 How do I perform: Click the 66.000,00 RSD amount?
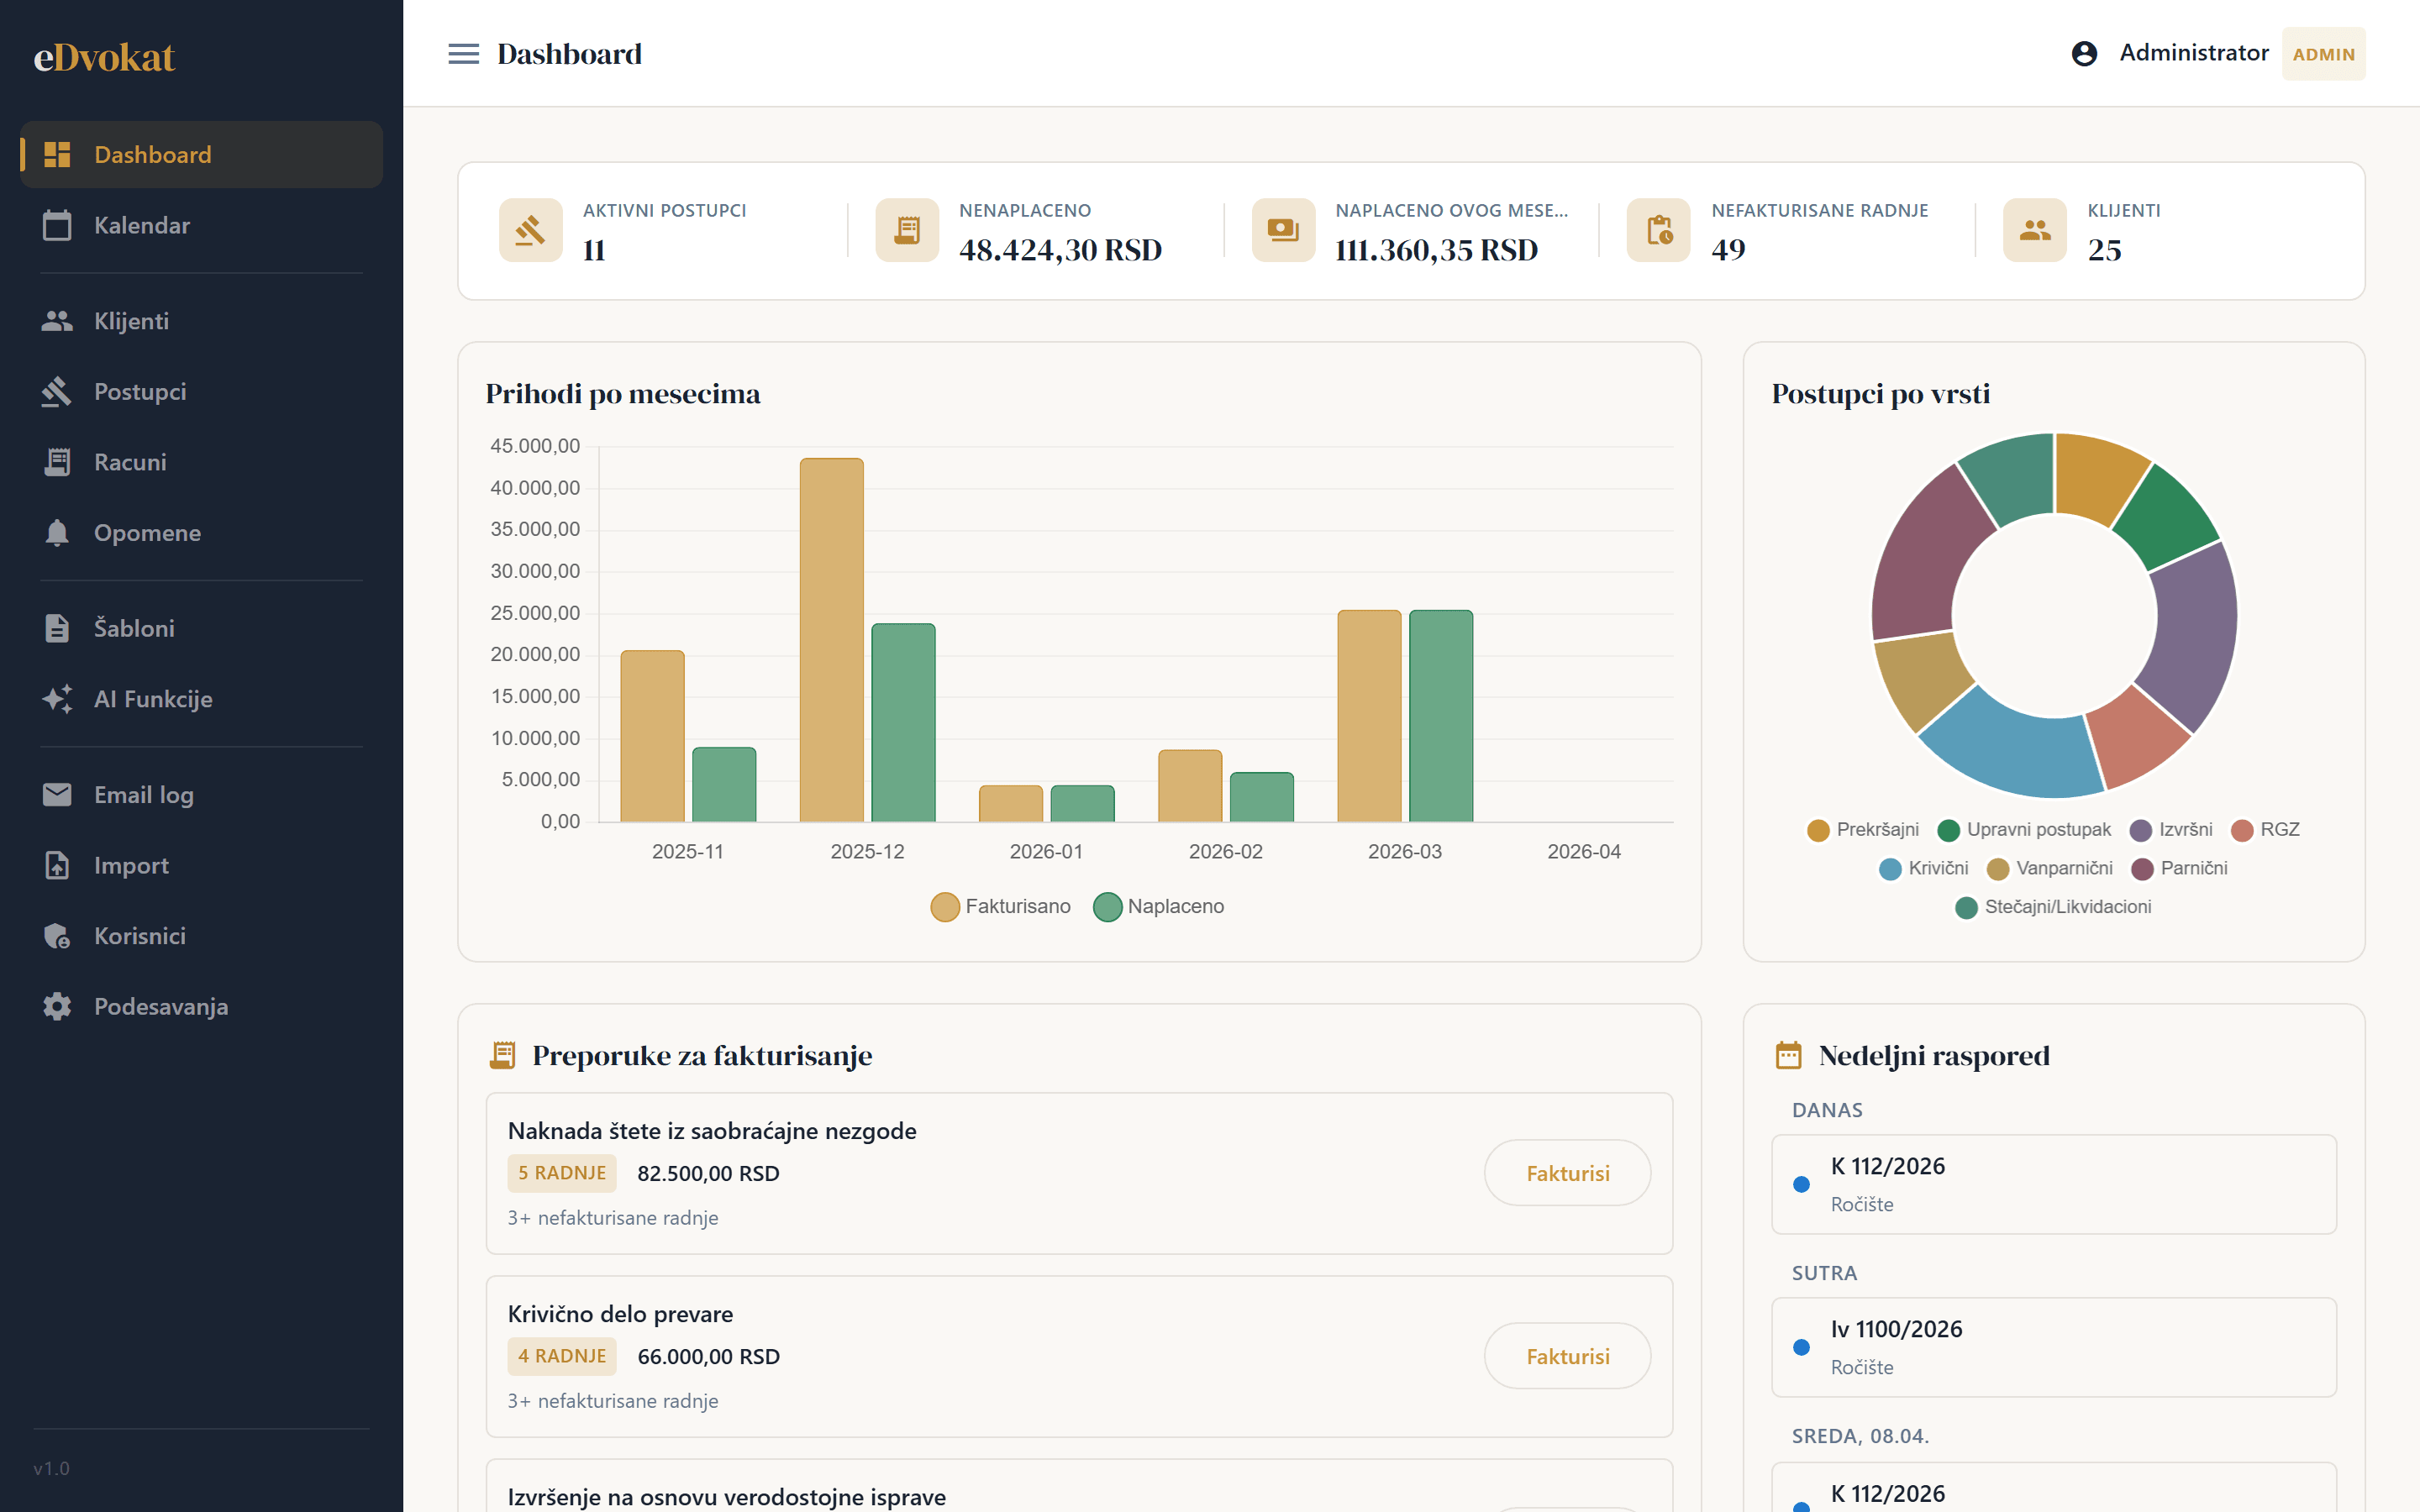point(708,1356)
